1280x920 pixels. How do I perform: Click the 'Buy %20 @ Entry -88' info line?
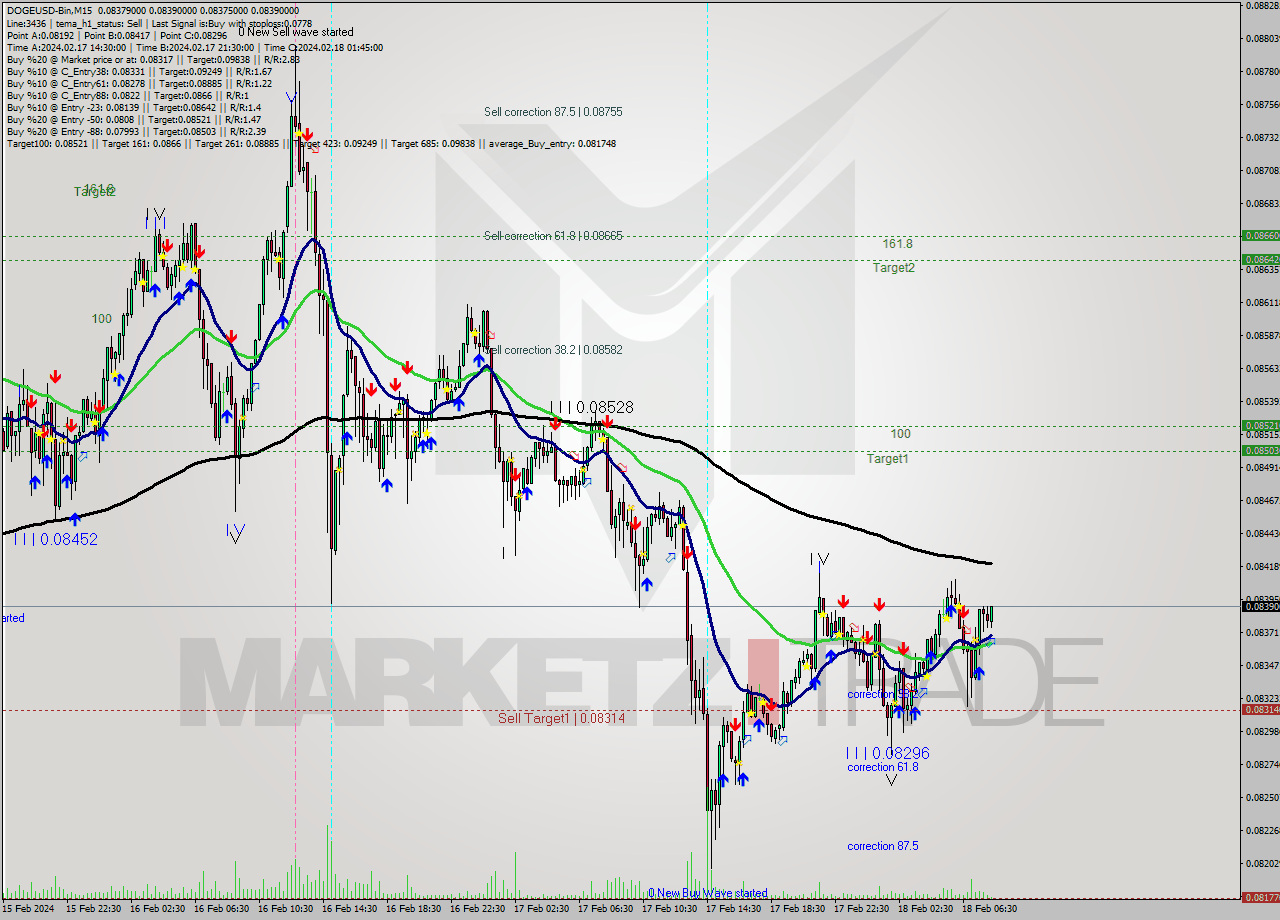coord(137,131)
